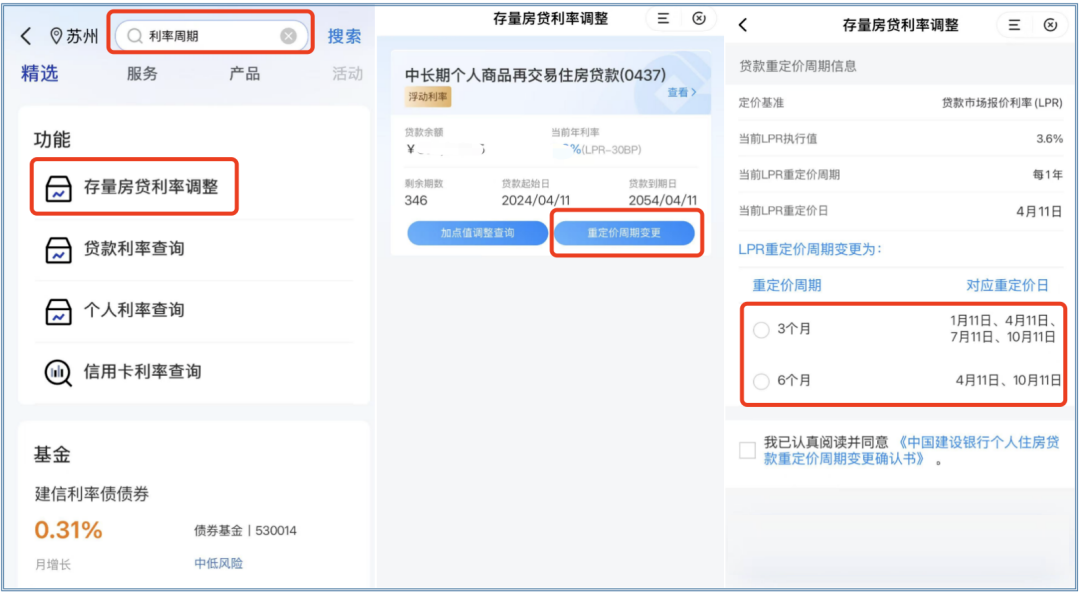Clear the search text with the X icon
The width and height of the screenshot is (1080, 593).
coord(288,36)
